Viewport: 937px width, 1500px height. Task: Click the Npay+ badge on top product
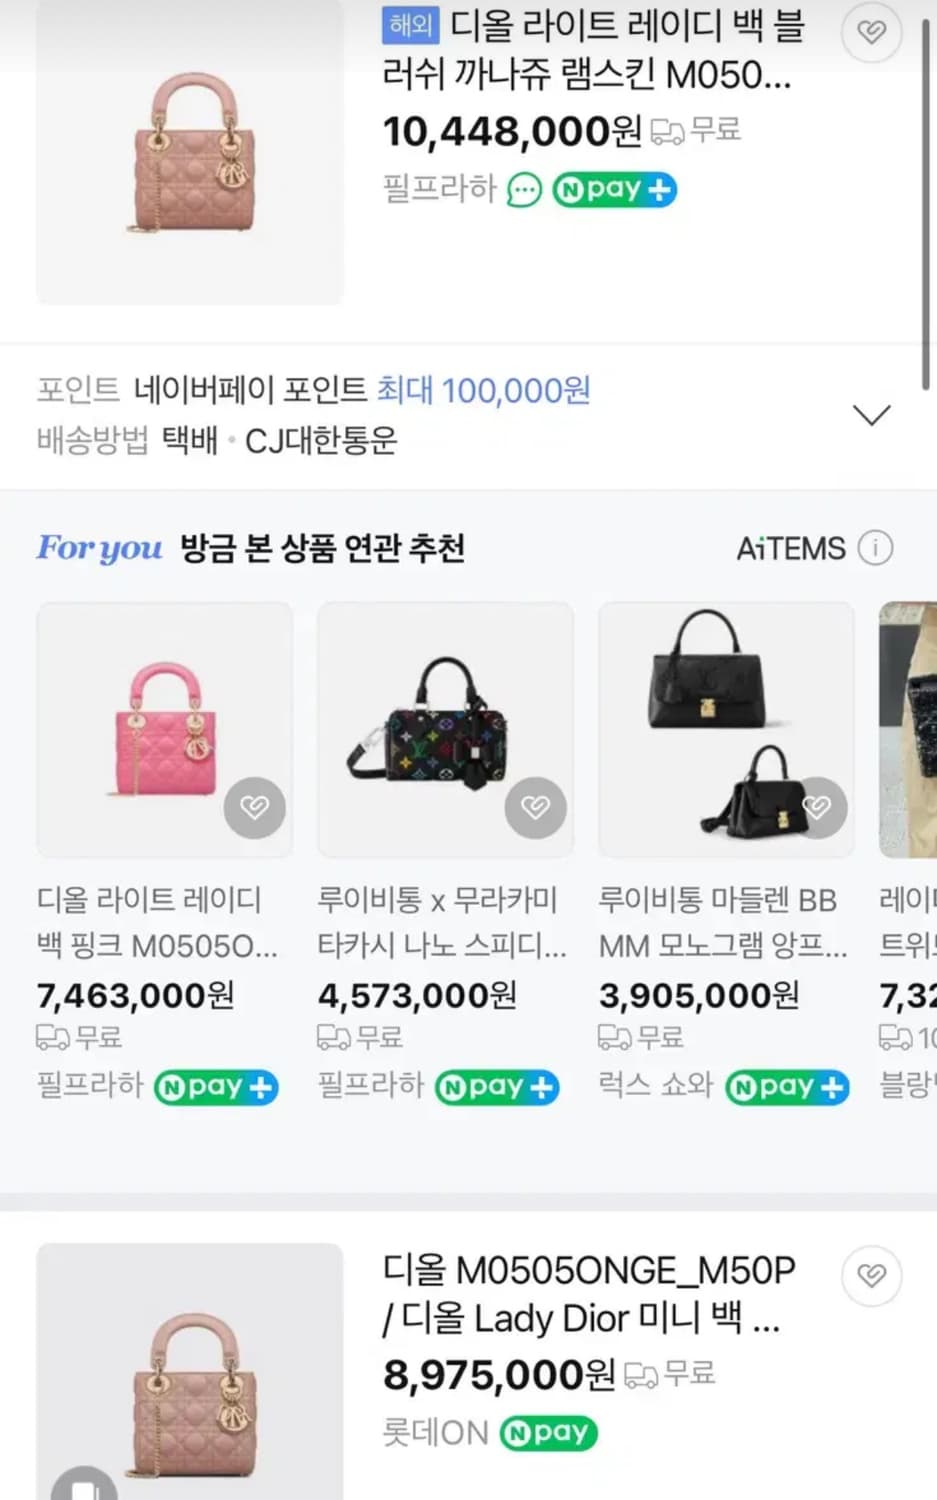pos(613,189)
